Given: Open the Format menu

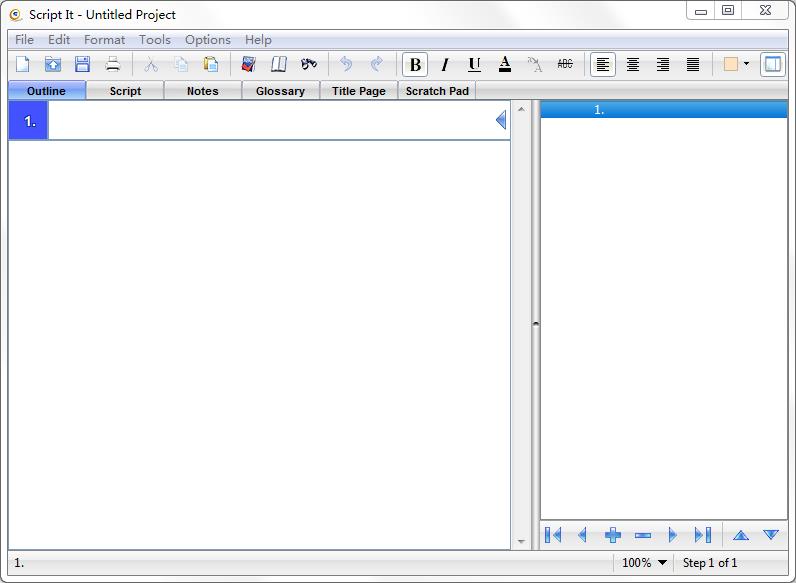Looking at the screenshot, I should [105, 40].
